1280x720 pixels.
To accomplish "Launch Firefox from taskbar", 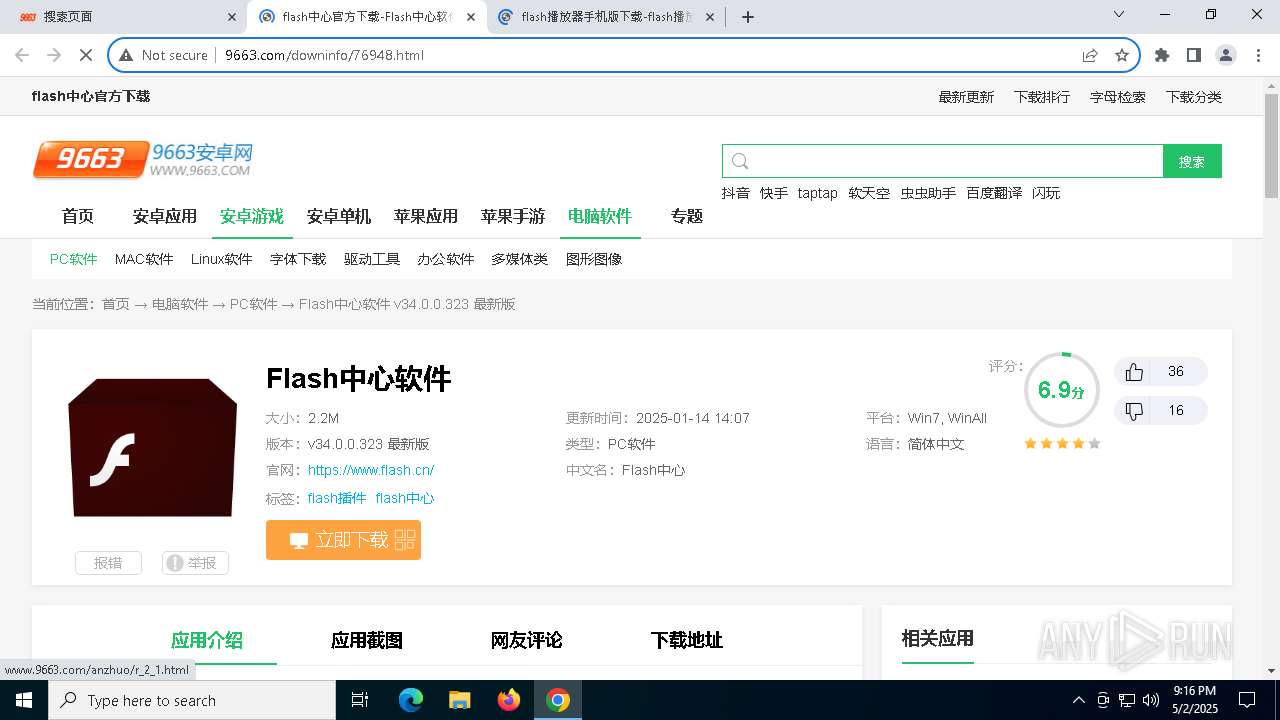I will pos(508,700).
